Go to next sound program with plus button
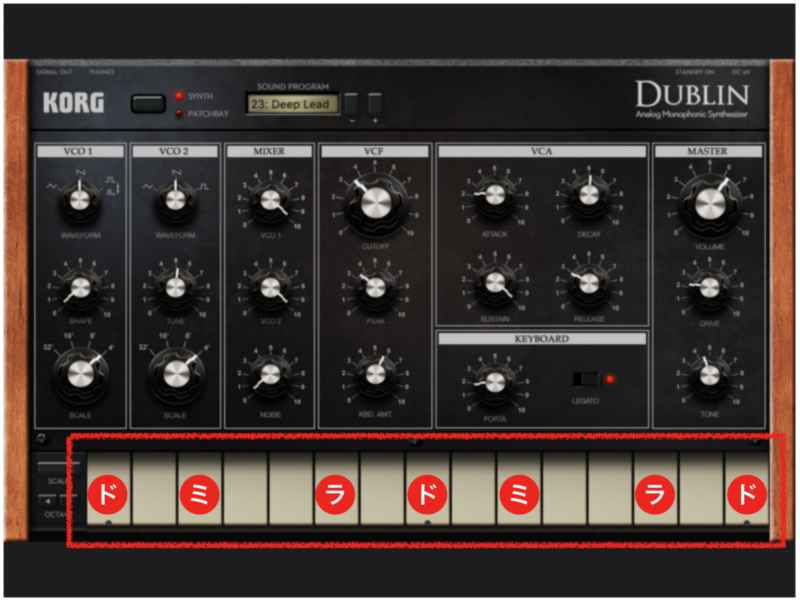The width and height of the screenshot is (800, 603). tap(375, 104)
